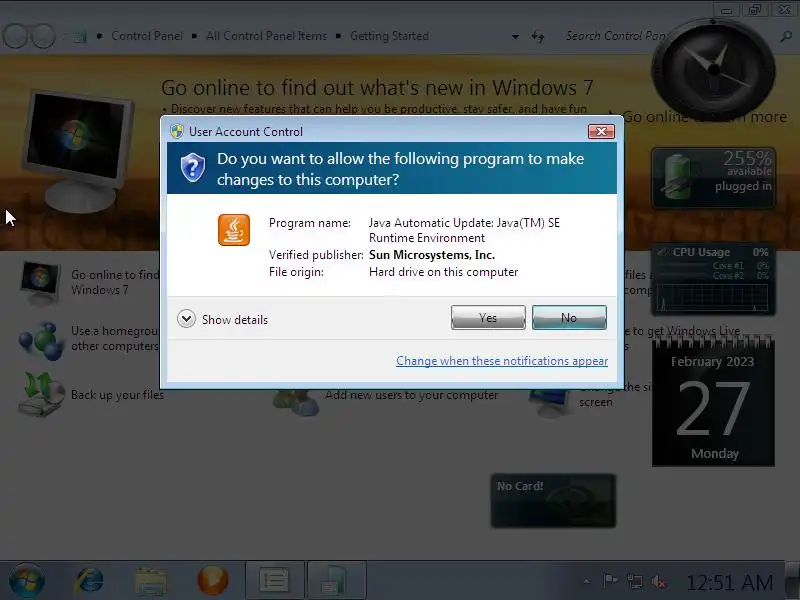Open Change when these notifications appear link
Viewport: 800px width, 600px height.
pos(502,361)
